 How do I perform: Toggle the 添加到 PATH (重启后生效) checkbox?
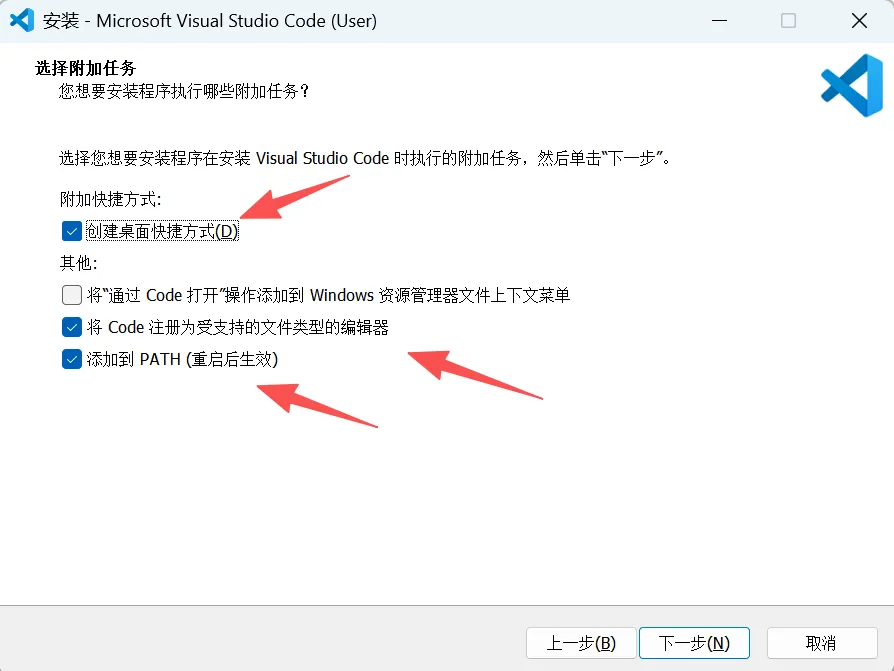click(x=71, y=359)
